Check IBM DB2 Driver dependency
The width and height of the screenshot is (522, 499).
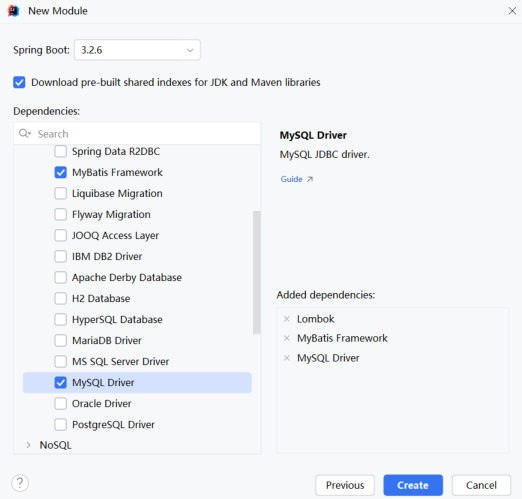[x=60, y=256]
